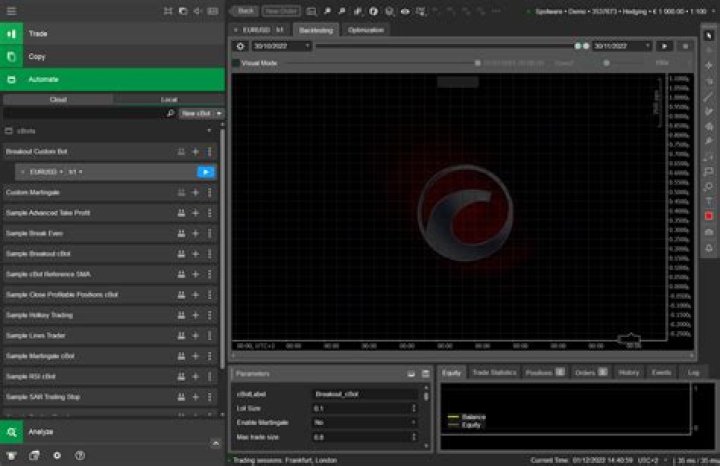Expand the New cBot dropdown arrow
Viewport: 720px width, 466px height.
(x=219, y=113)
